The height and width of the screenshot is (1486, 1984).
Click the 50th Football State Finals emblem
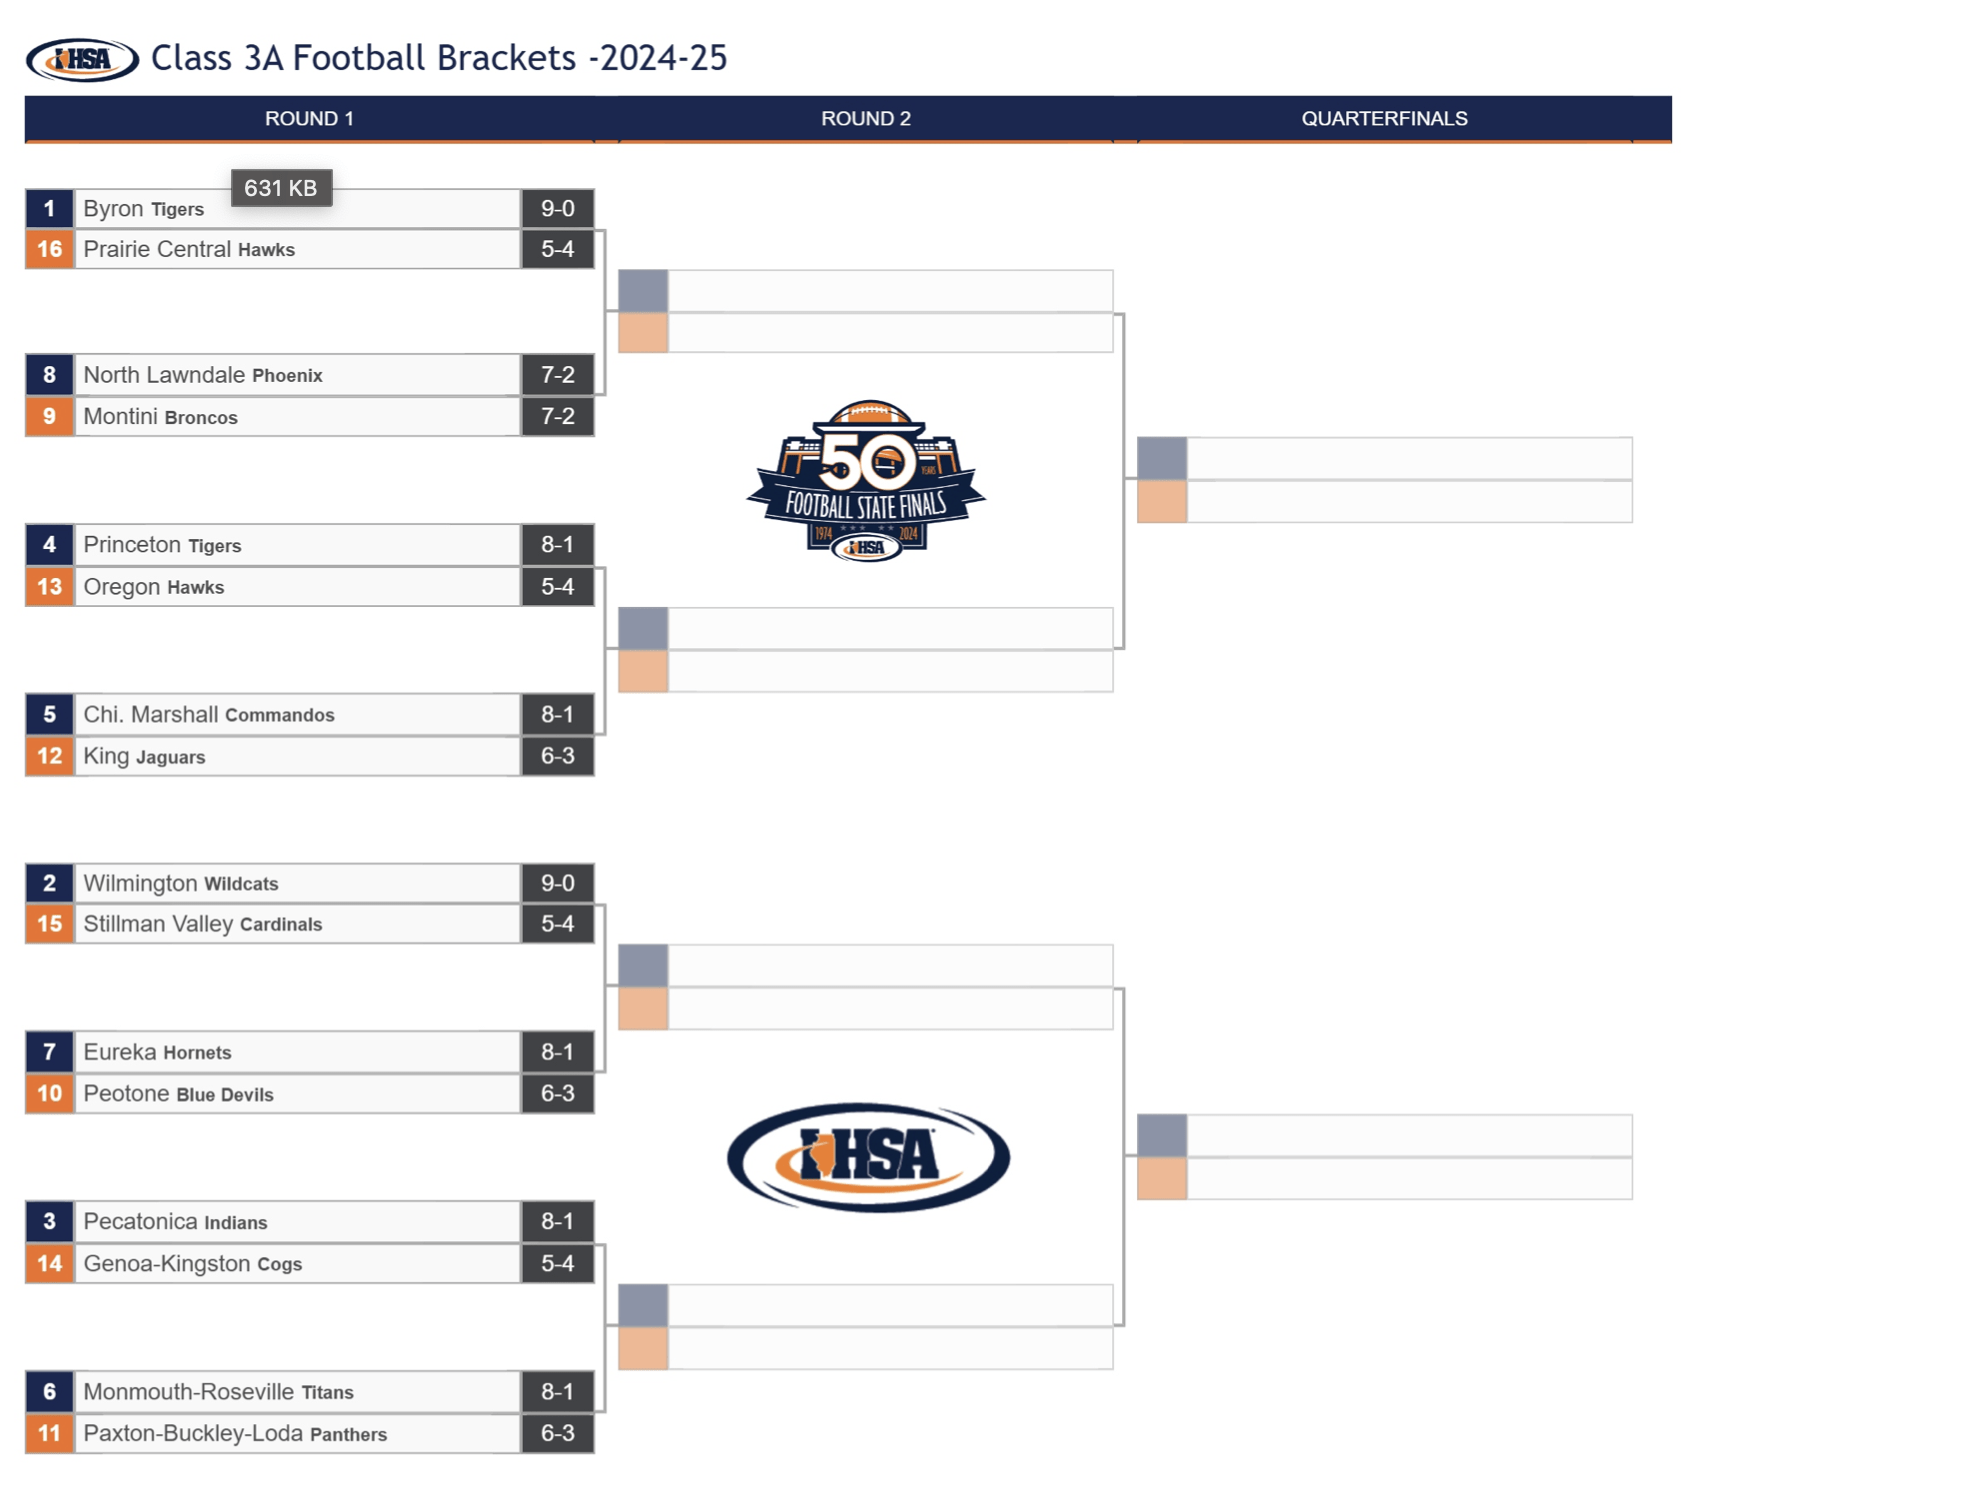(x=866, y=481)
